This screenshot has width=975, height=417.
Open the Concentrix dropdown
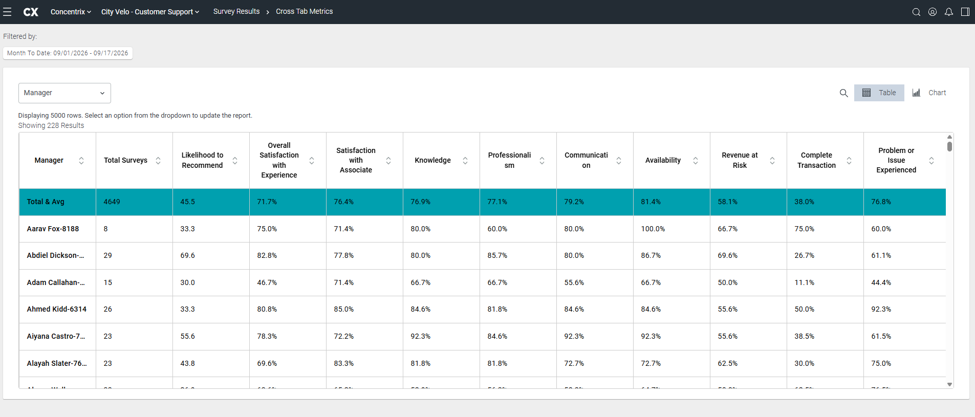pos(71,12)
